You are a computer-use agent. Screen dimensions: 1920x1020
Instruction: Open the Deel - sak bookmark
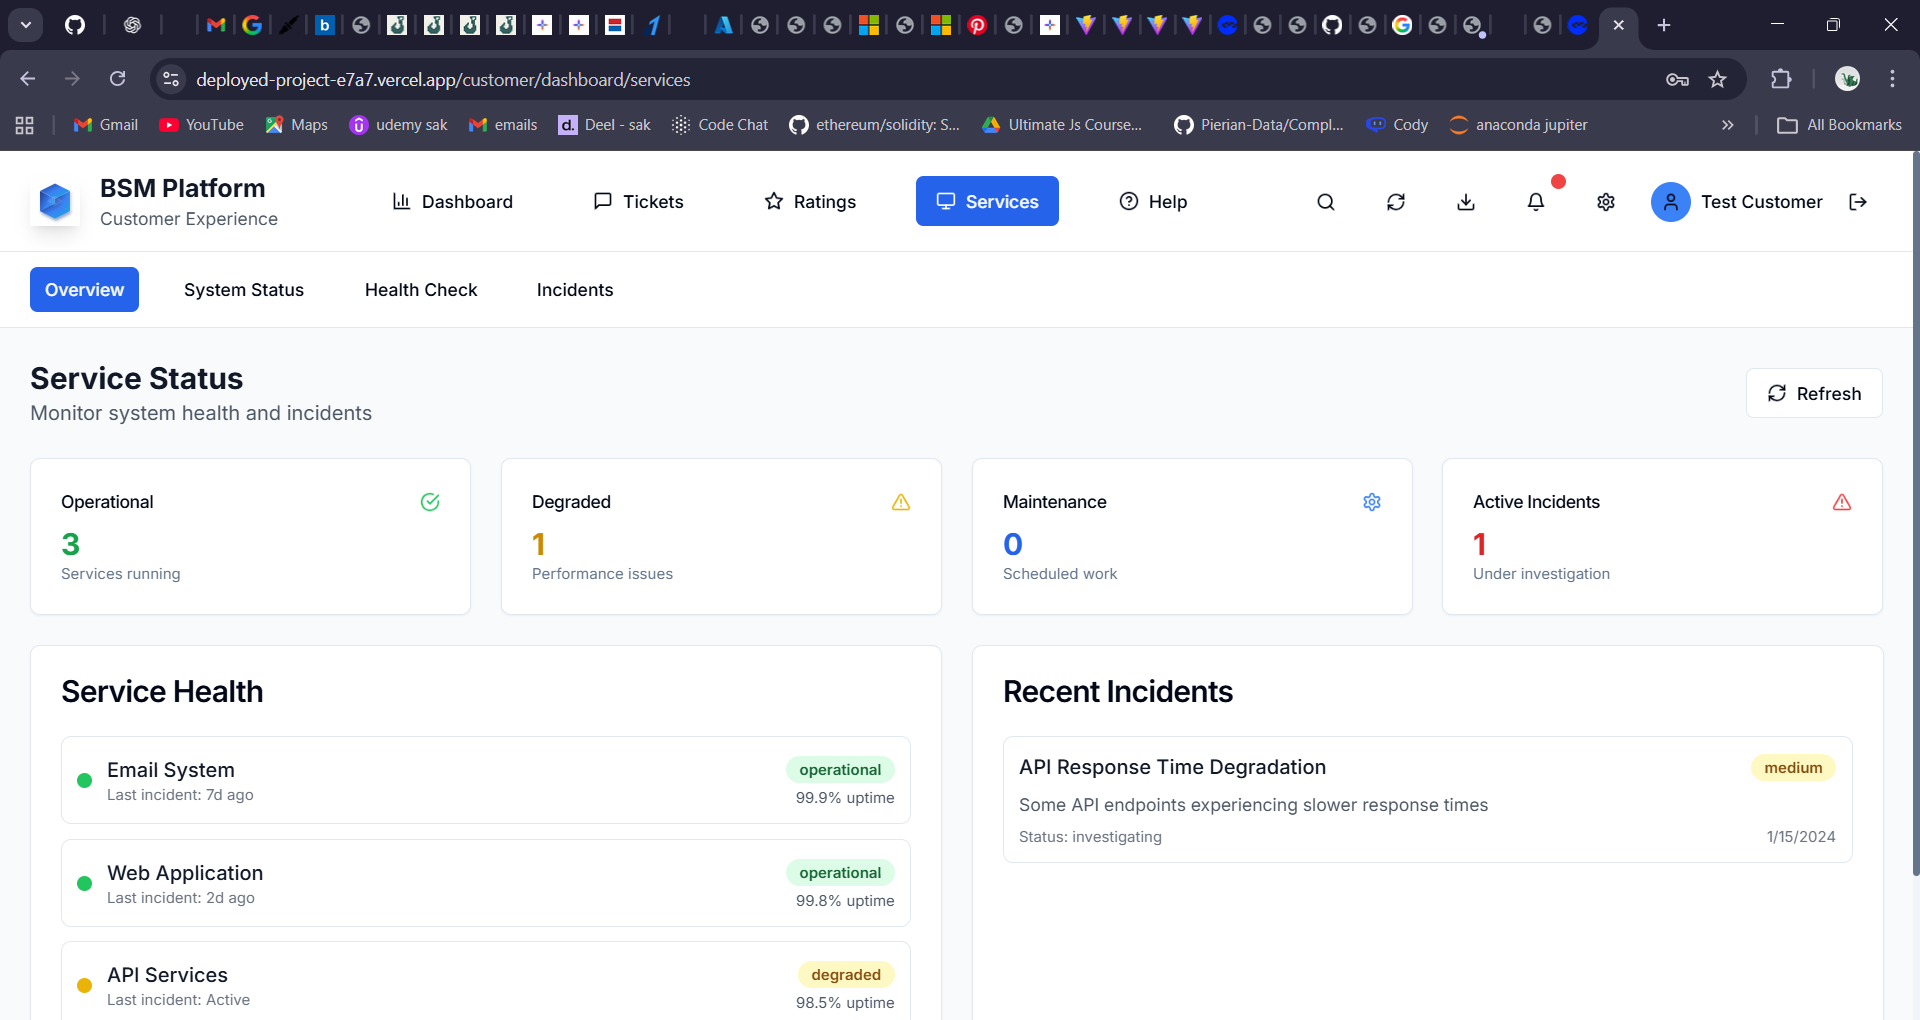pos(605,125)
